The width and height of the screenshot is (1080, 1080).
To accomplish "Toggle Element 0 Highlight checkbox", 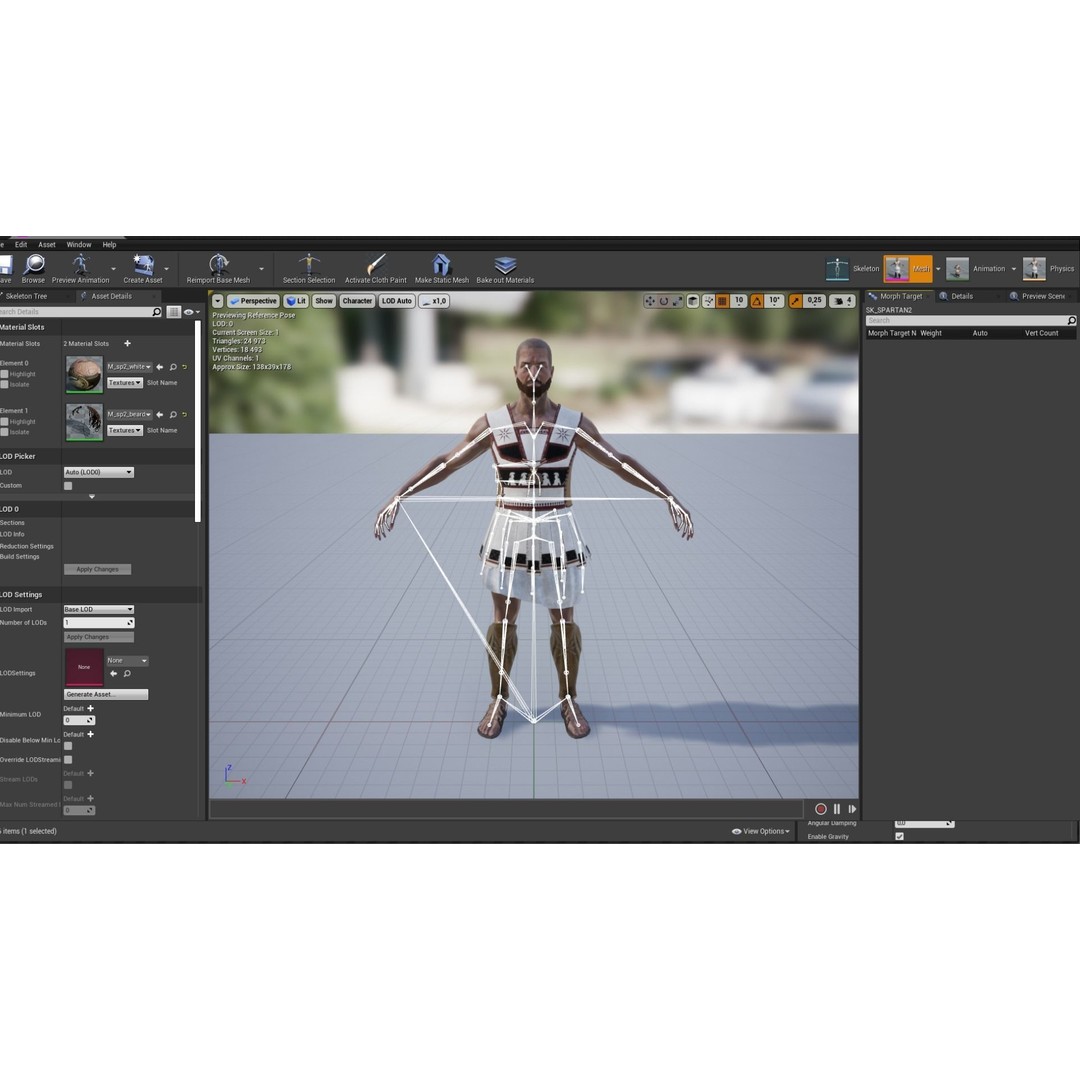I will coord(4,374).
